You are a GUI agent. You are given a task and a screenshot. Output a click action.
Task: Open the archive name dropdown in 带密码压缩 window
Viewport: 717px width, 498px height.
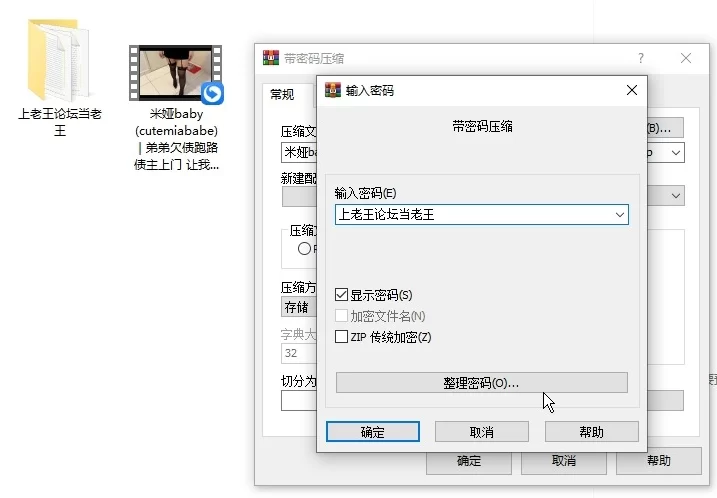pyautogui.click(x=675, y=153)
